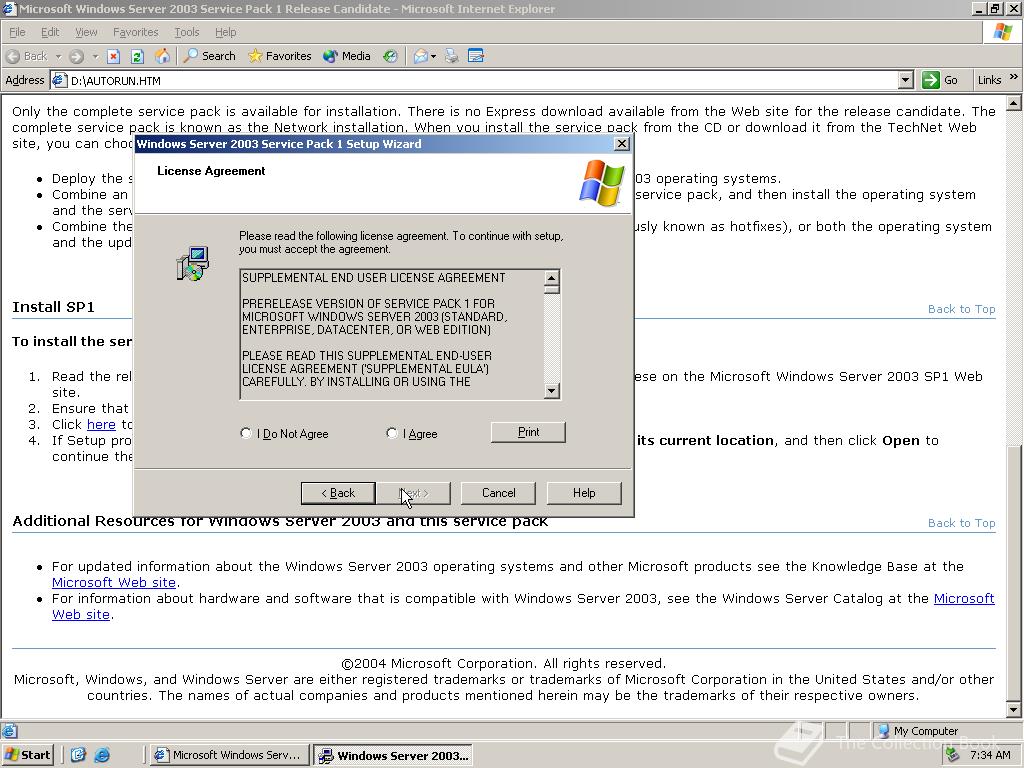Launch Internet Explorer from quick launch
This screenshot has width=1024, height=768.
pyautogui.click(x=102, y=755)
